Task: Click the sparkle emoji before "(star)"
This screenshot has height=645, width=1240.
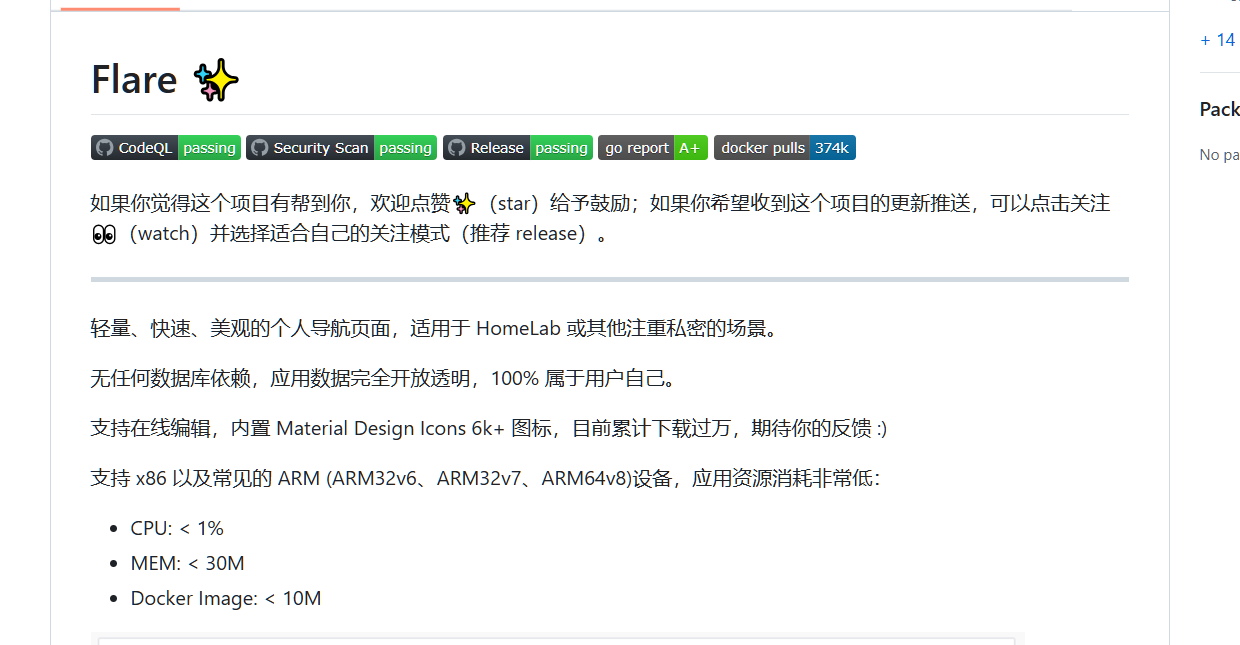Action: (x=464, y=204)
